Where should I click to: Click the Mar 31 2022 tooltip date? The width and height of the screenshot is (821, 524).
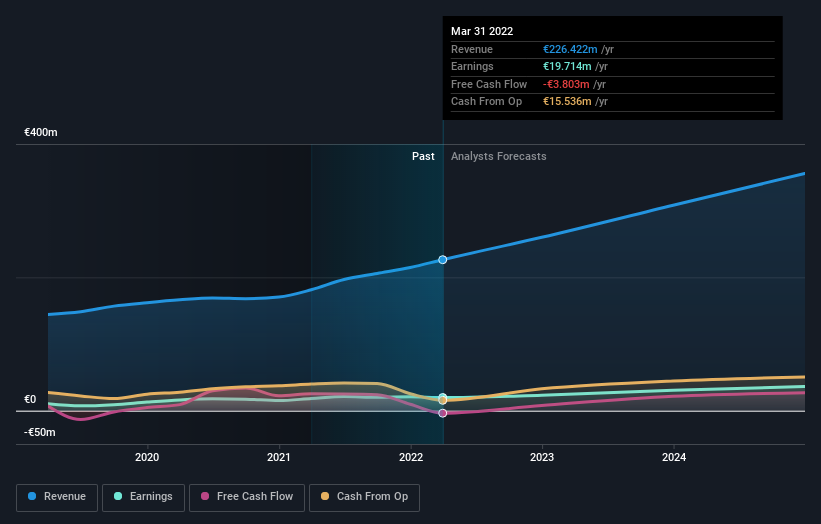pos(482,31)
